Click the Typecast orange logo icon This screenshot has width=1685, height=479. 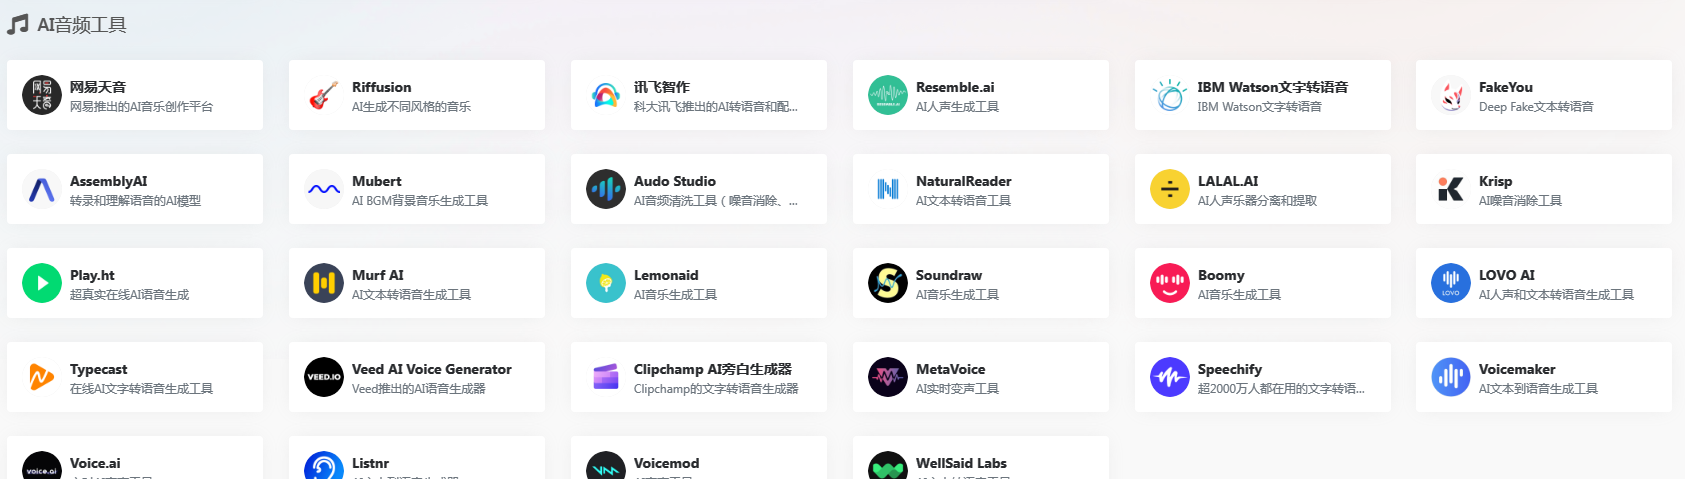click(x=42, y=377)
